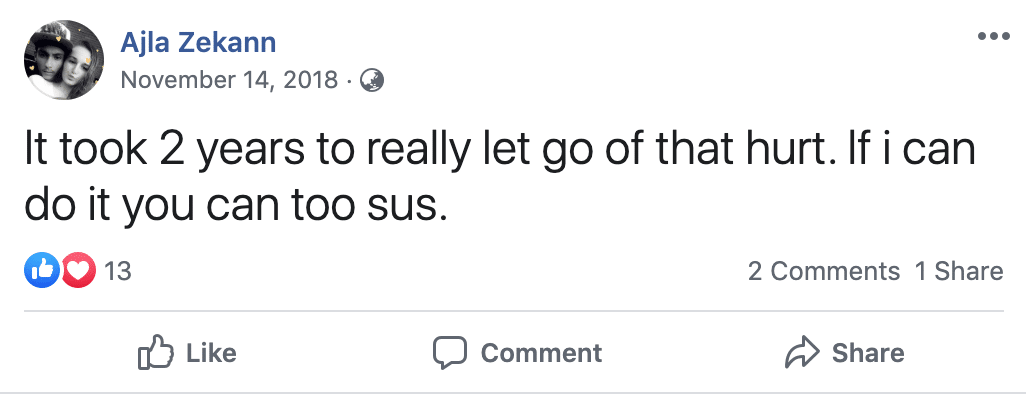View the 1 Share details
1026x394 pixels.
tap(959, 271)
